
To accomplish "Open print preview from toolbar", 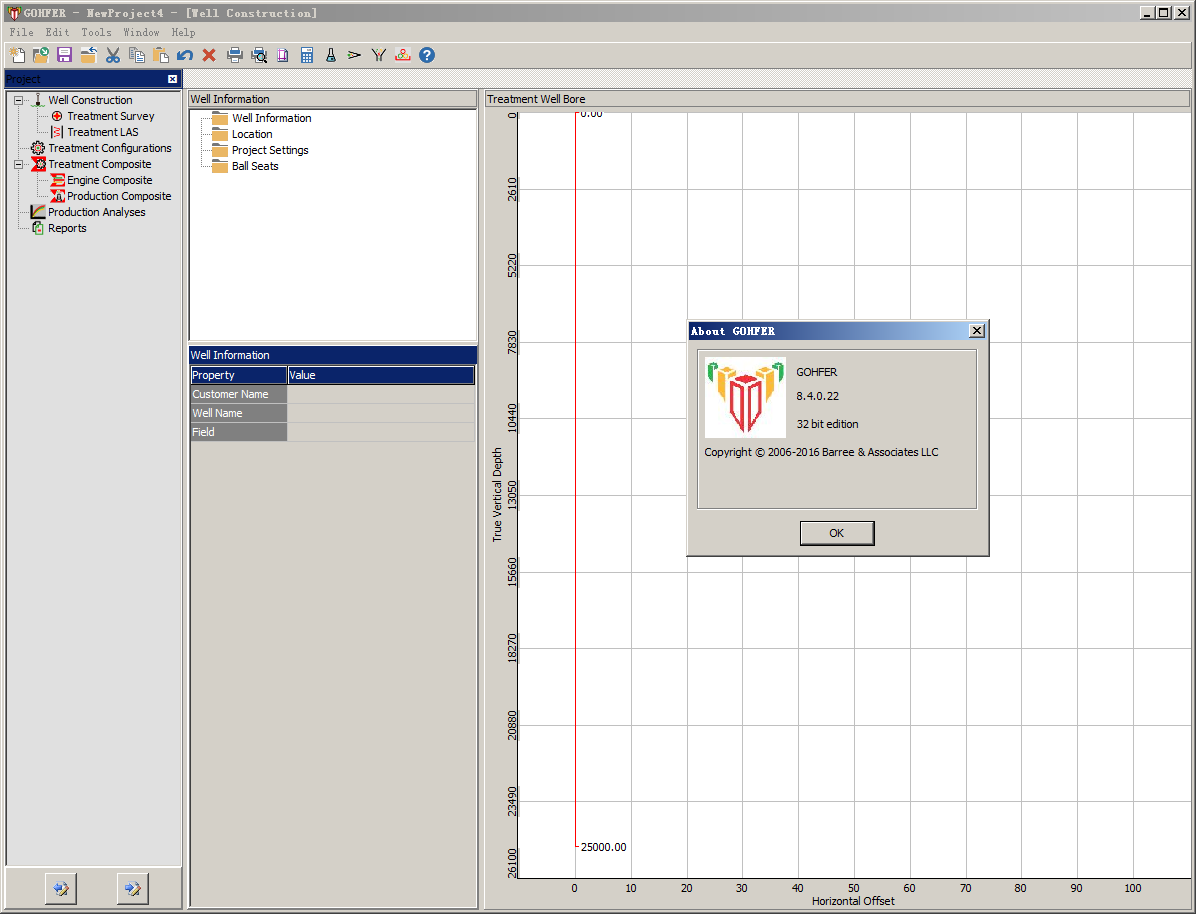I will [x=259, y=55].
